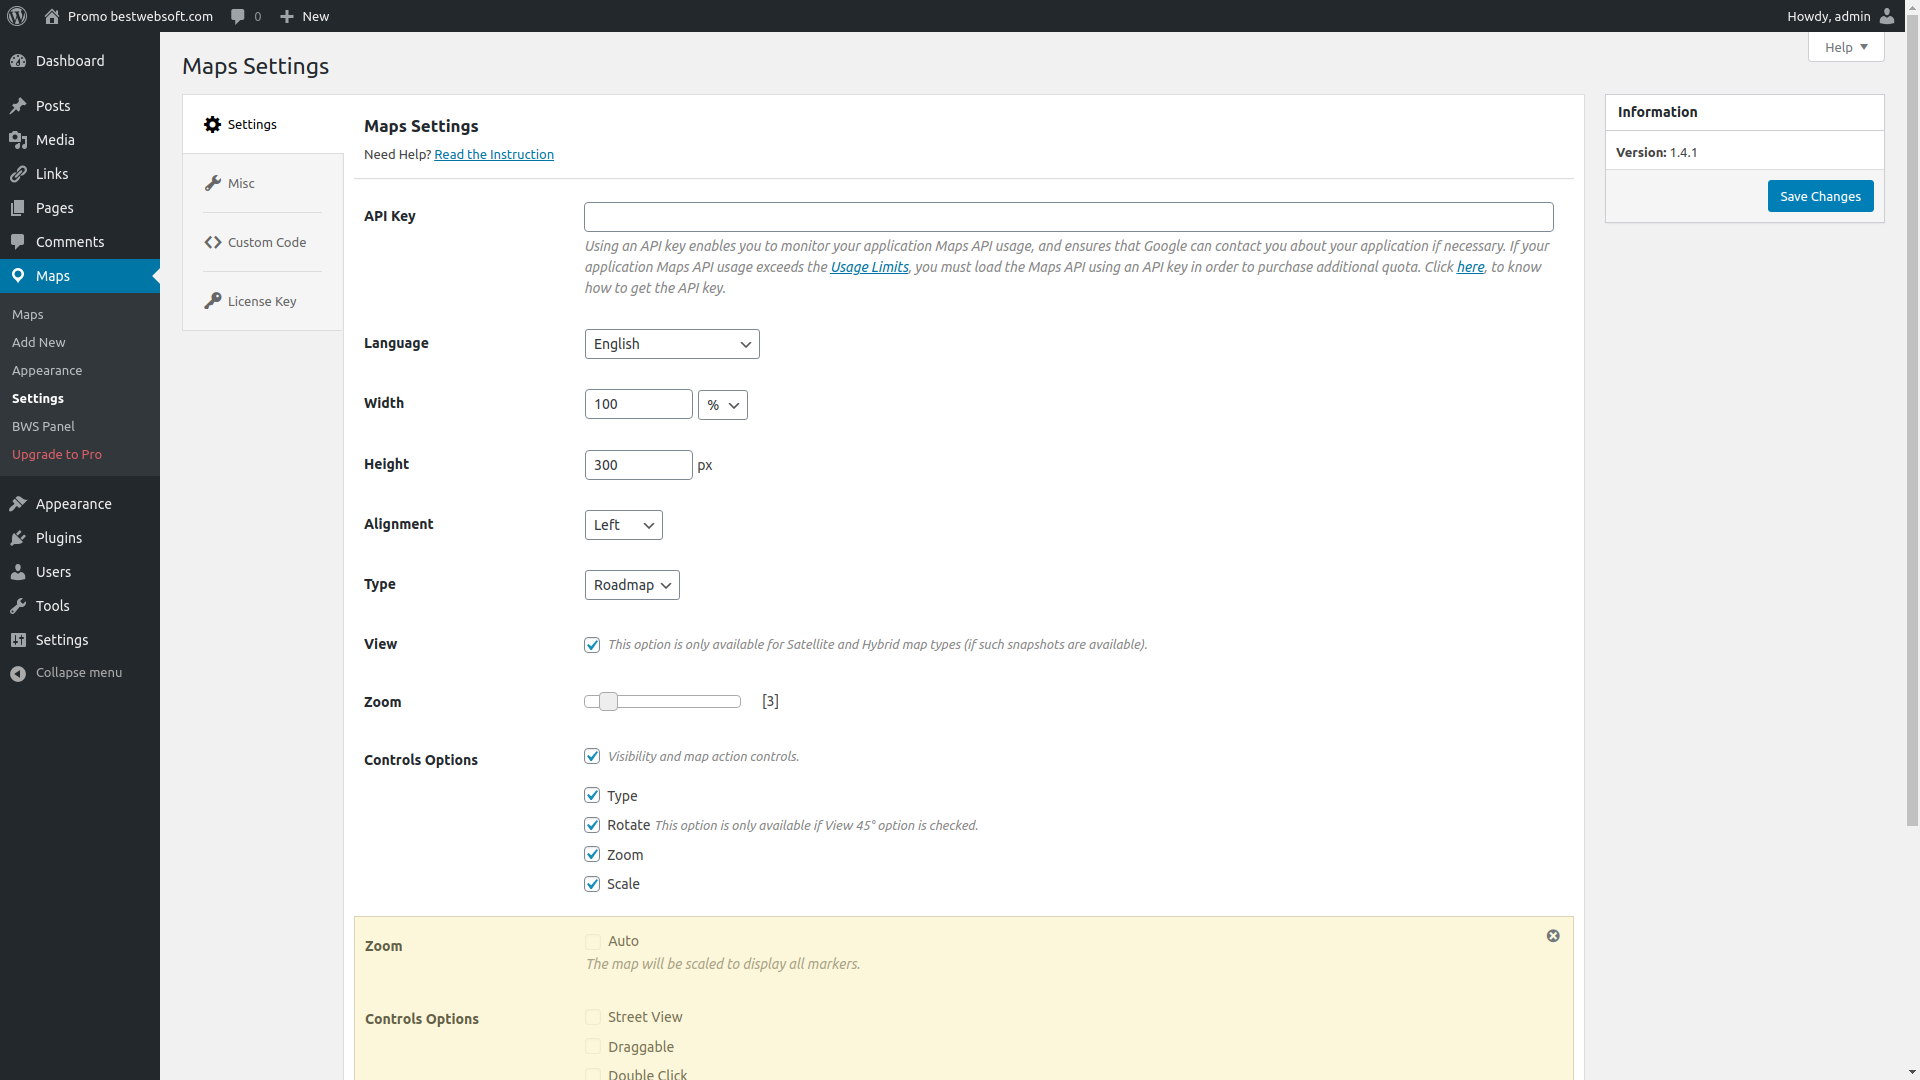
Task: Expand the Help panel
Action: pyautogui.click(x=1846, y=47)
